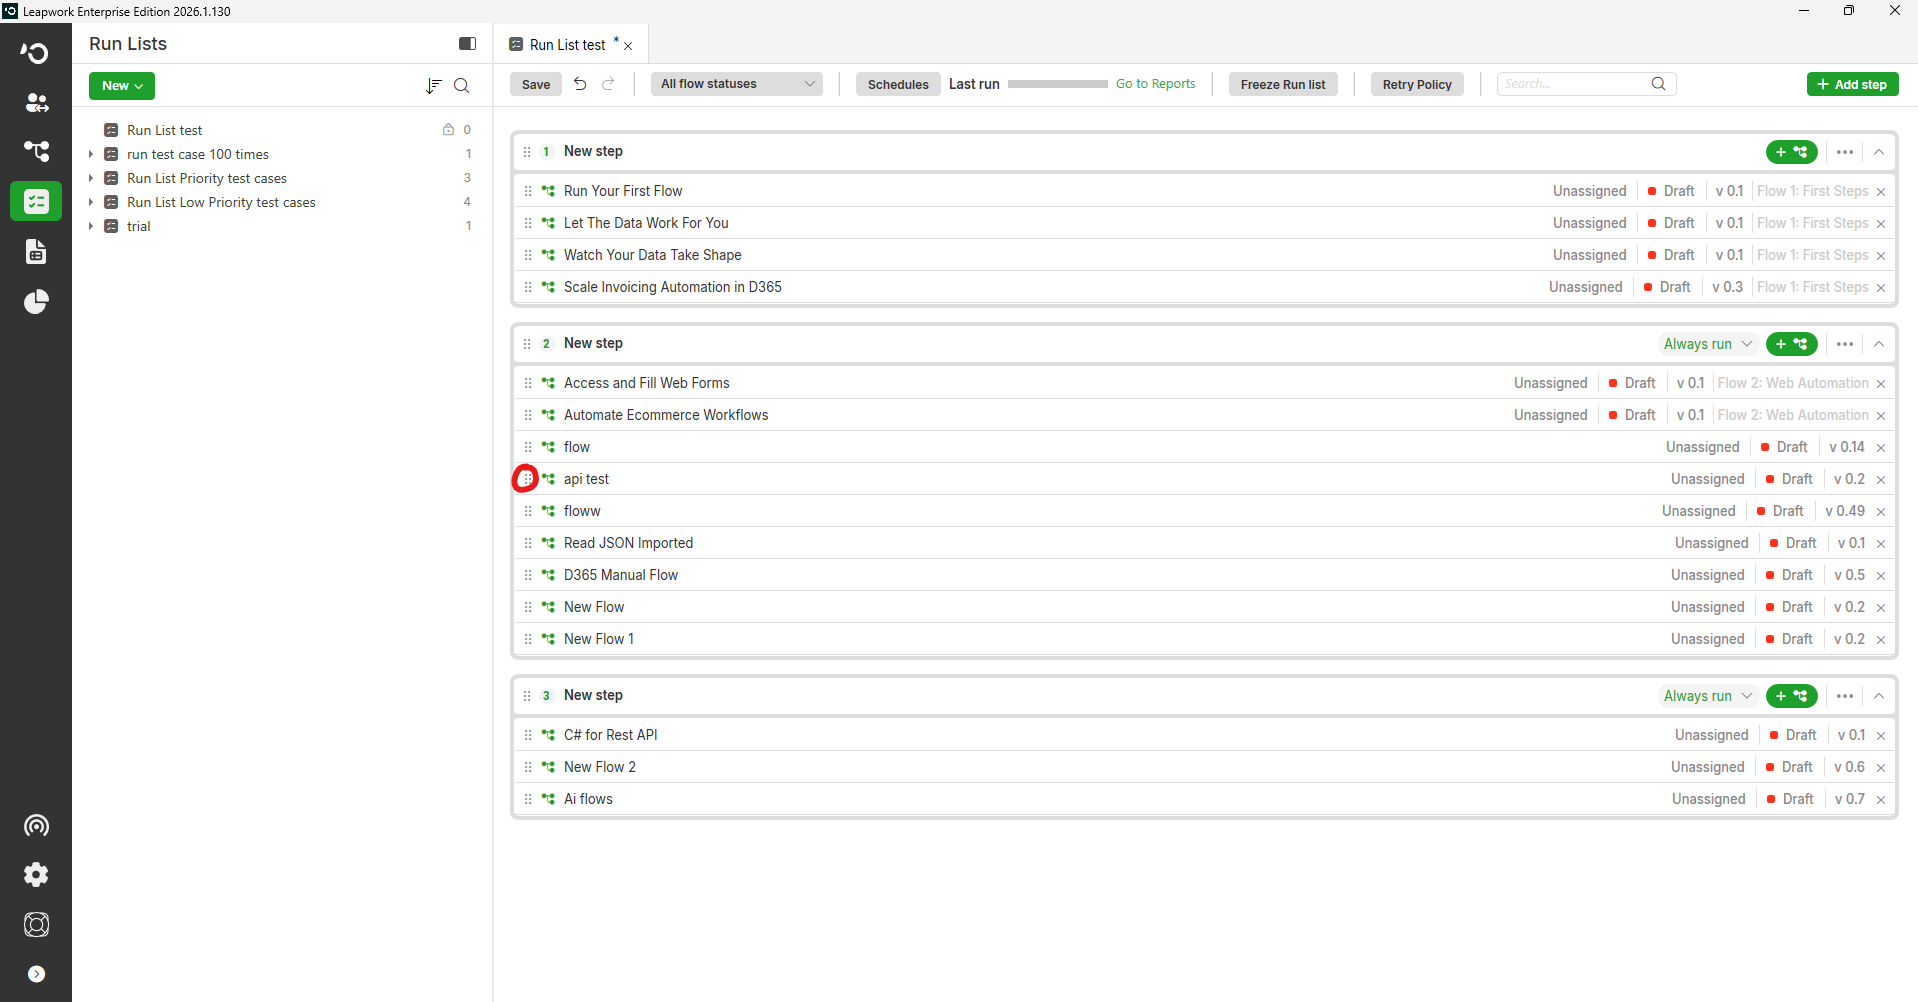The height and width of the screenshot is (1002, 1918).
Task: Open the three-dot menu for step 2
Action: [1845, 344]
